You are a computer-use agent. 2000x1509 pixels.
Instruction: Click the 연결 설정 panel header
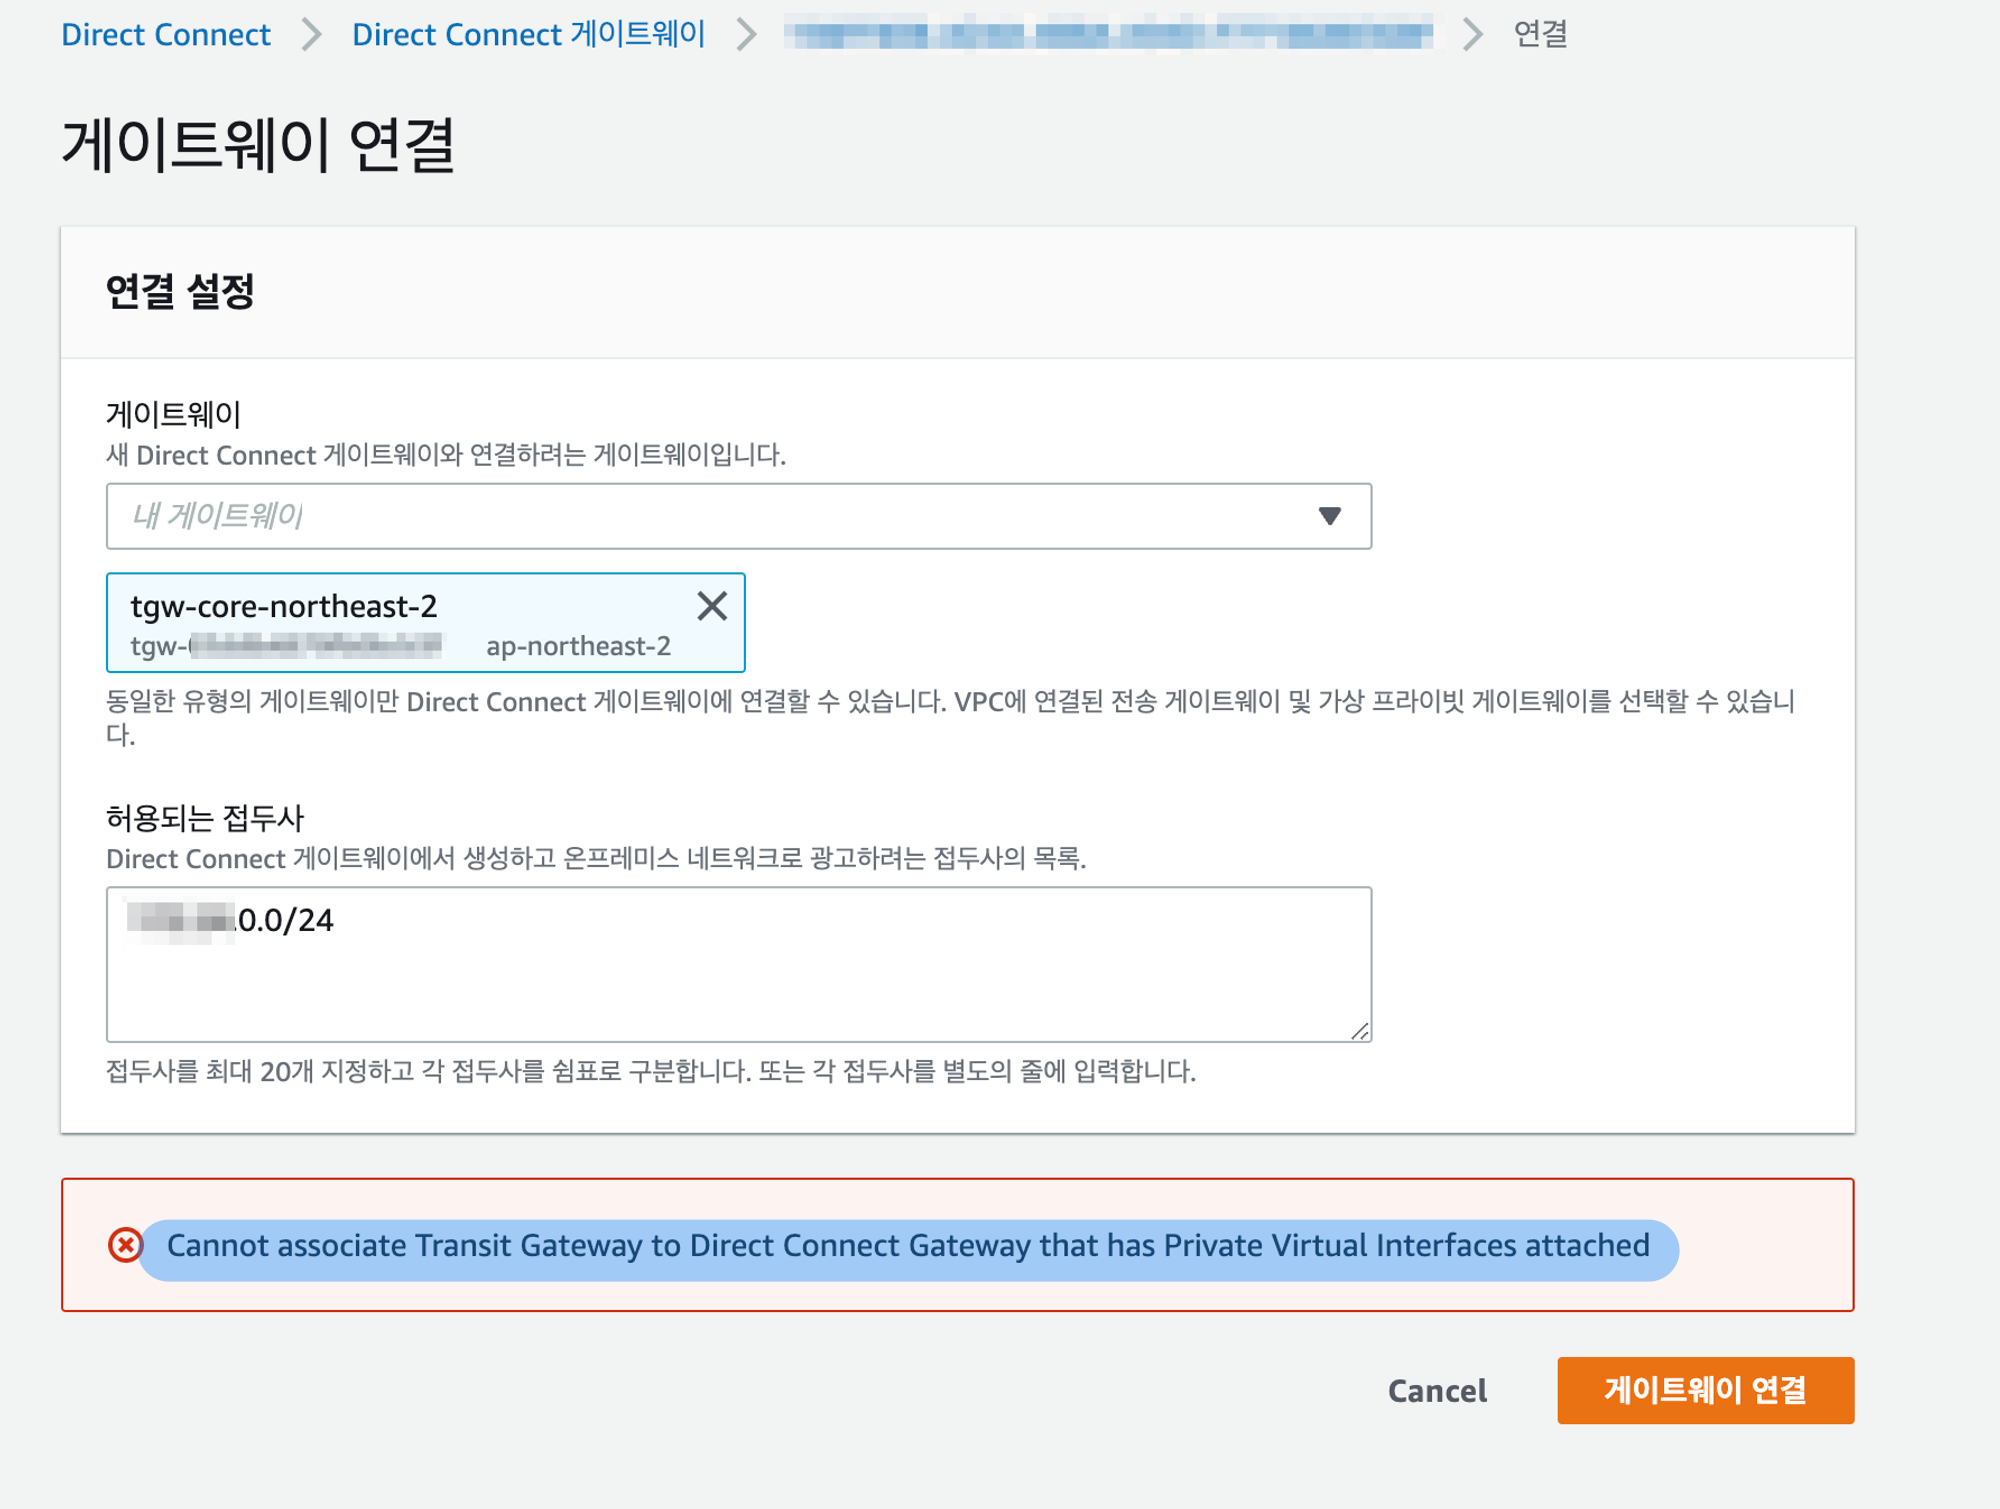coord(180,292)
